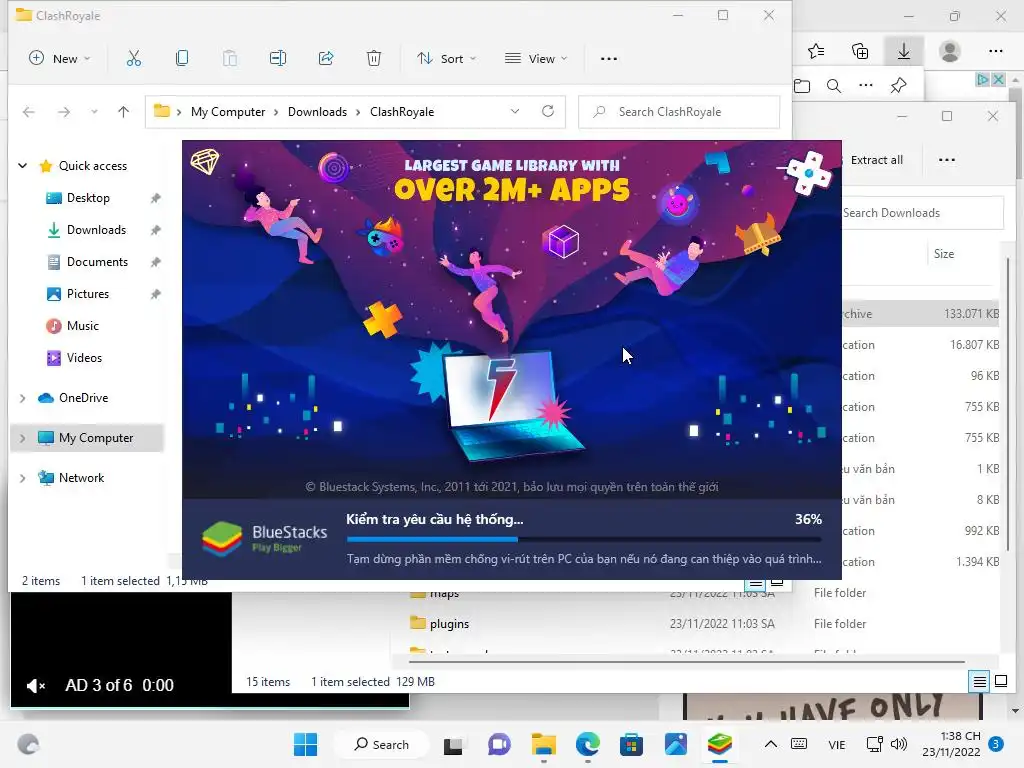Viewport: 1024px width, 768px height.
Task: Click the Delete trash icon in ClashRoyale toolbar
Action: (x=374, y=59)
